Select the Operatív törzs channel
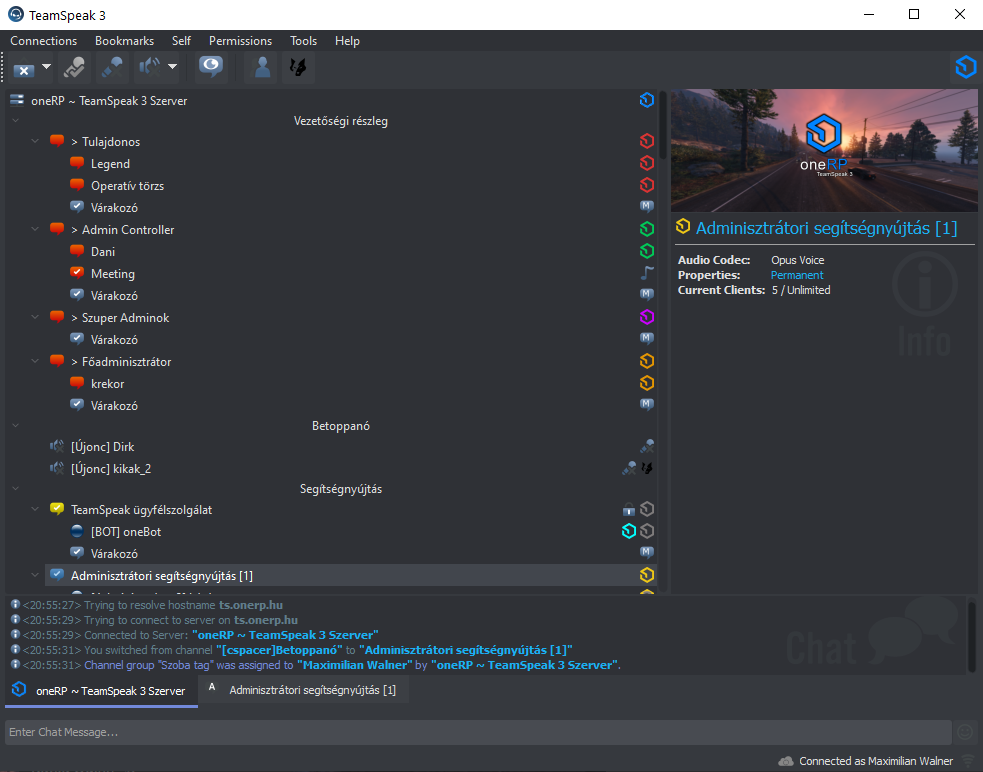The image size is (983, 772). tap(127, 186)
